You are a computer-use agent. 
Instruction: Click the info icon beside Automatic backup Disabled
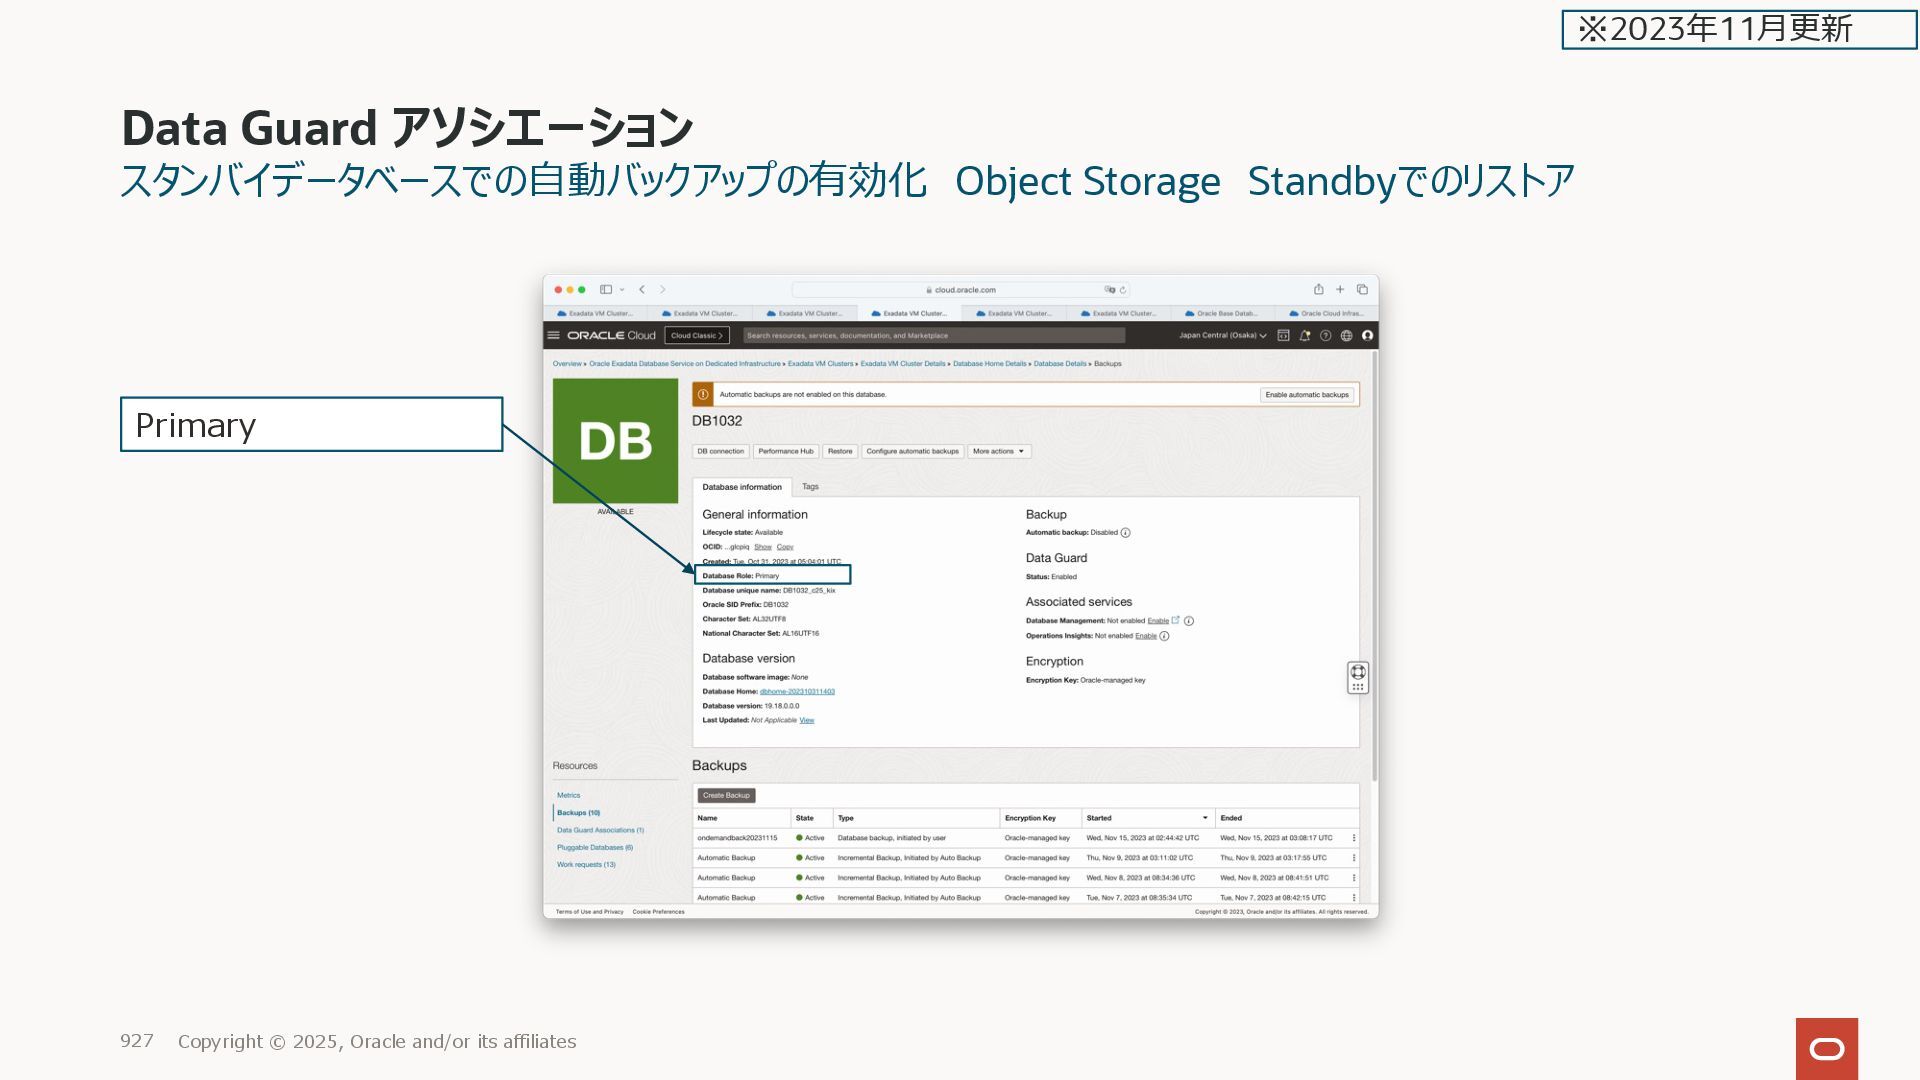[1126, 533]
